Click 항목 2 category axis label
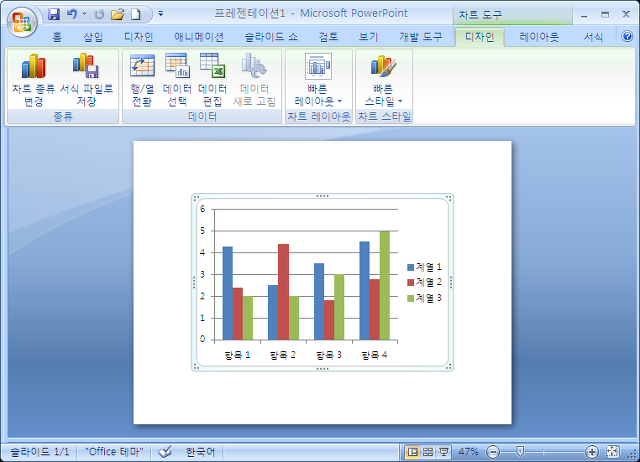 [283, 355]
